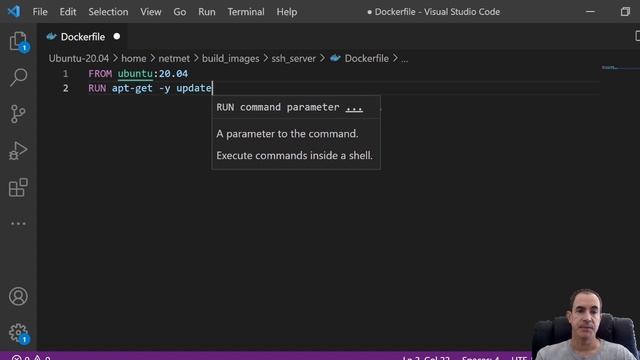The width and height of the screenshot is (640, 360).
Task: Open the Source Control view icon
Action: pyautogui.click(x=18, y=114)
